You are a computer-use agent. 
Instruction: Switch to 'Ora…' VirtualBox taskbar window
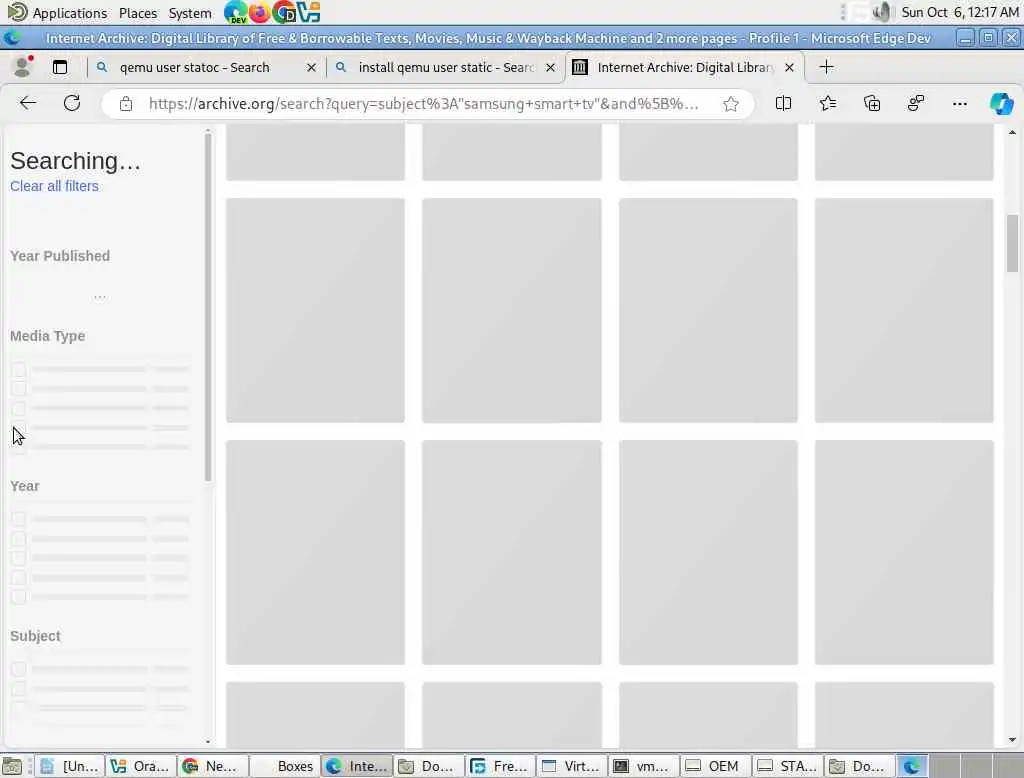click(x=140, y=766)
